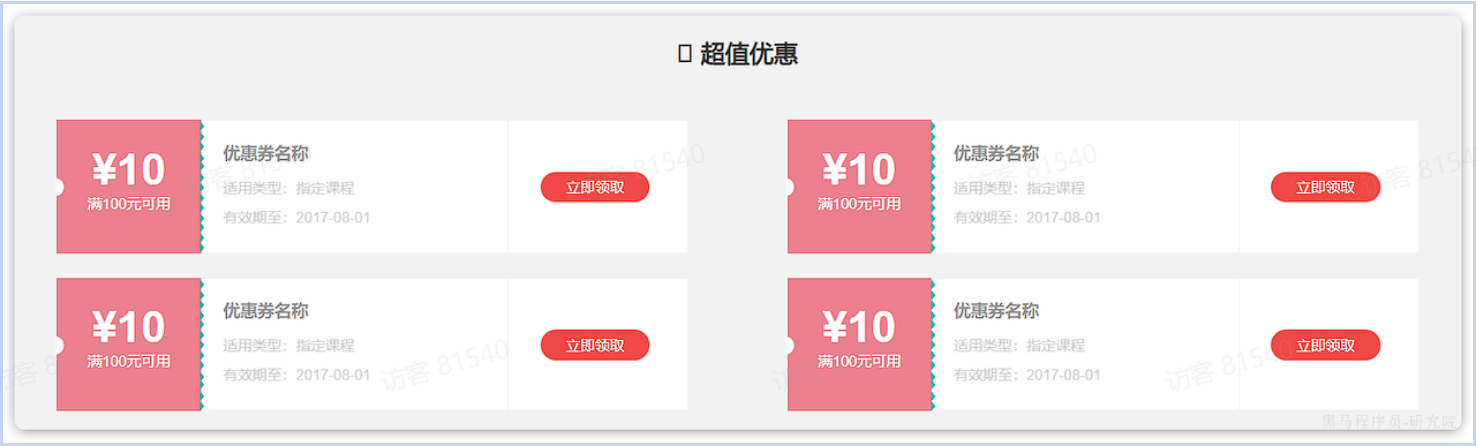This screenshot has width=1477, height=446.
Task: Click 立即领取 on the bottom-right coupon
Action: (1325, 345)
